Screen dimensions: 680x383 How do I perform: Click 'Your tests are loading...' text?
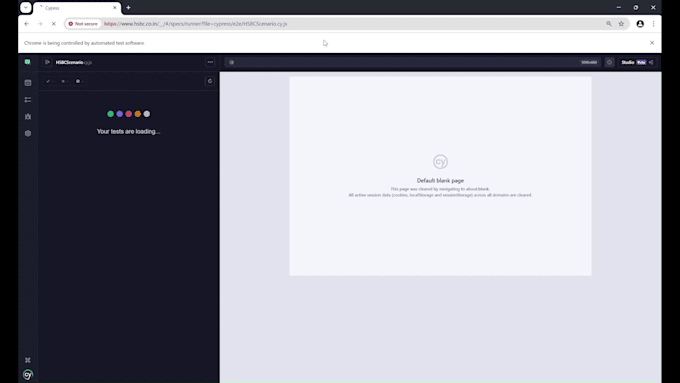[128, 131]
